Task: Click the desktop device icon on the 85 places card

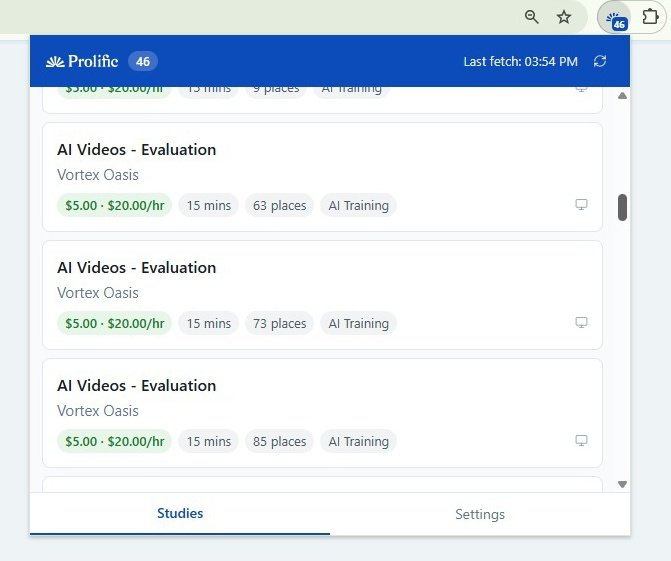Action: tap(581, 441)
